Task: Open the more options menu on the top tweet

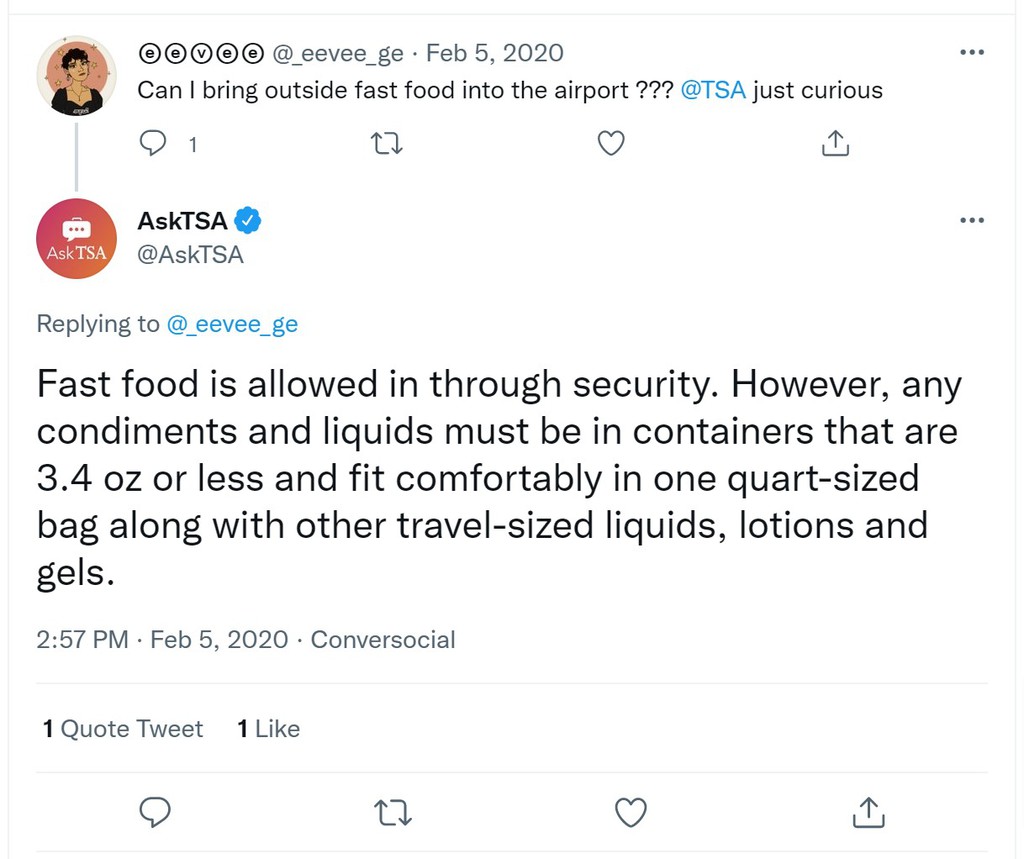Action: 972,52
